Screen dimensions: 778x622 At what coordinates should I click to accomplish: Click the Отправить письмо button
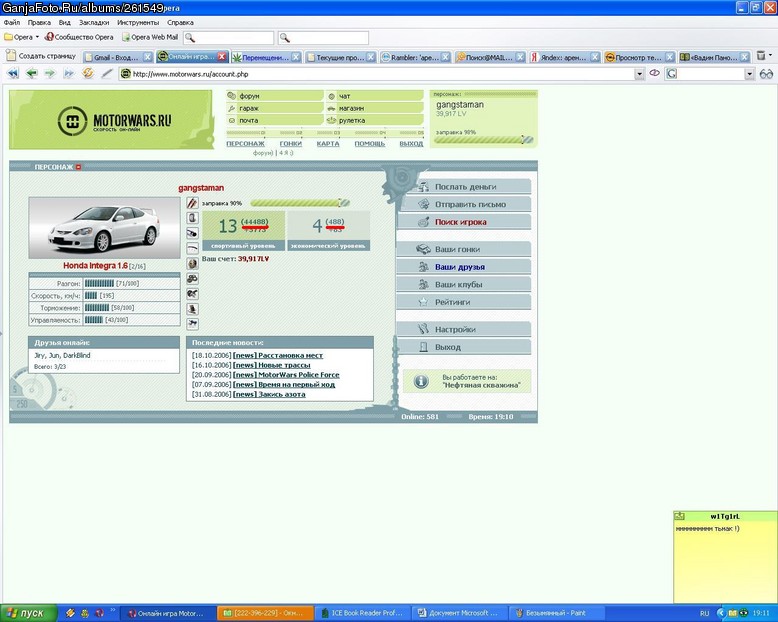pyautogui.click(x=466, y=204)
